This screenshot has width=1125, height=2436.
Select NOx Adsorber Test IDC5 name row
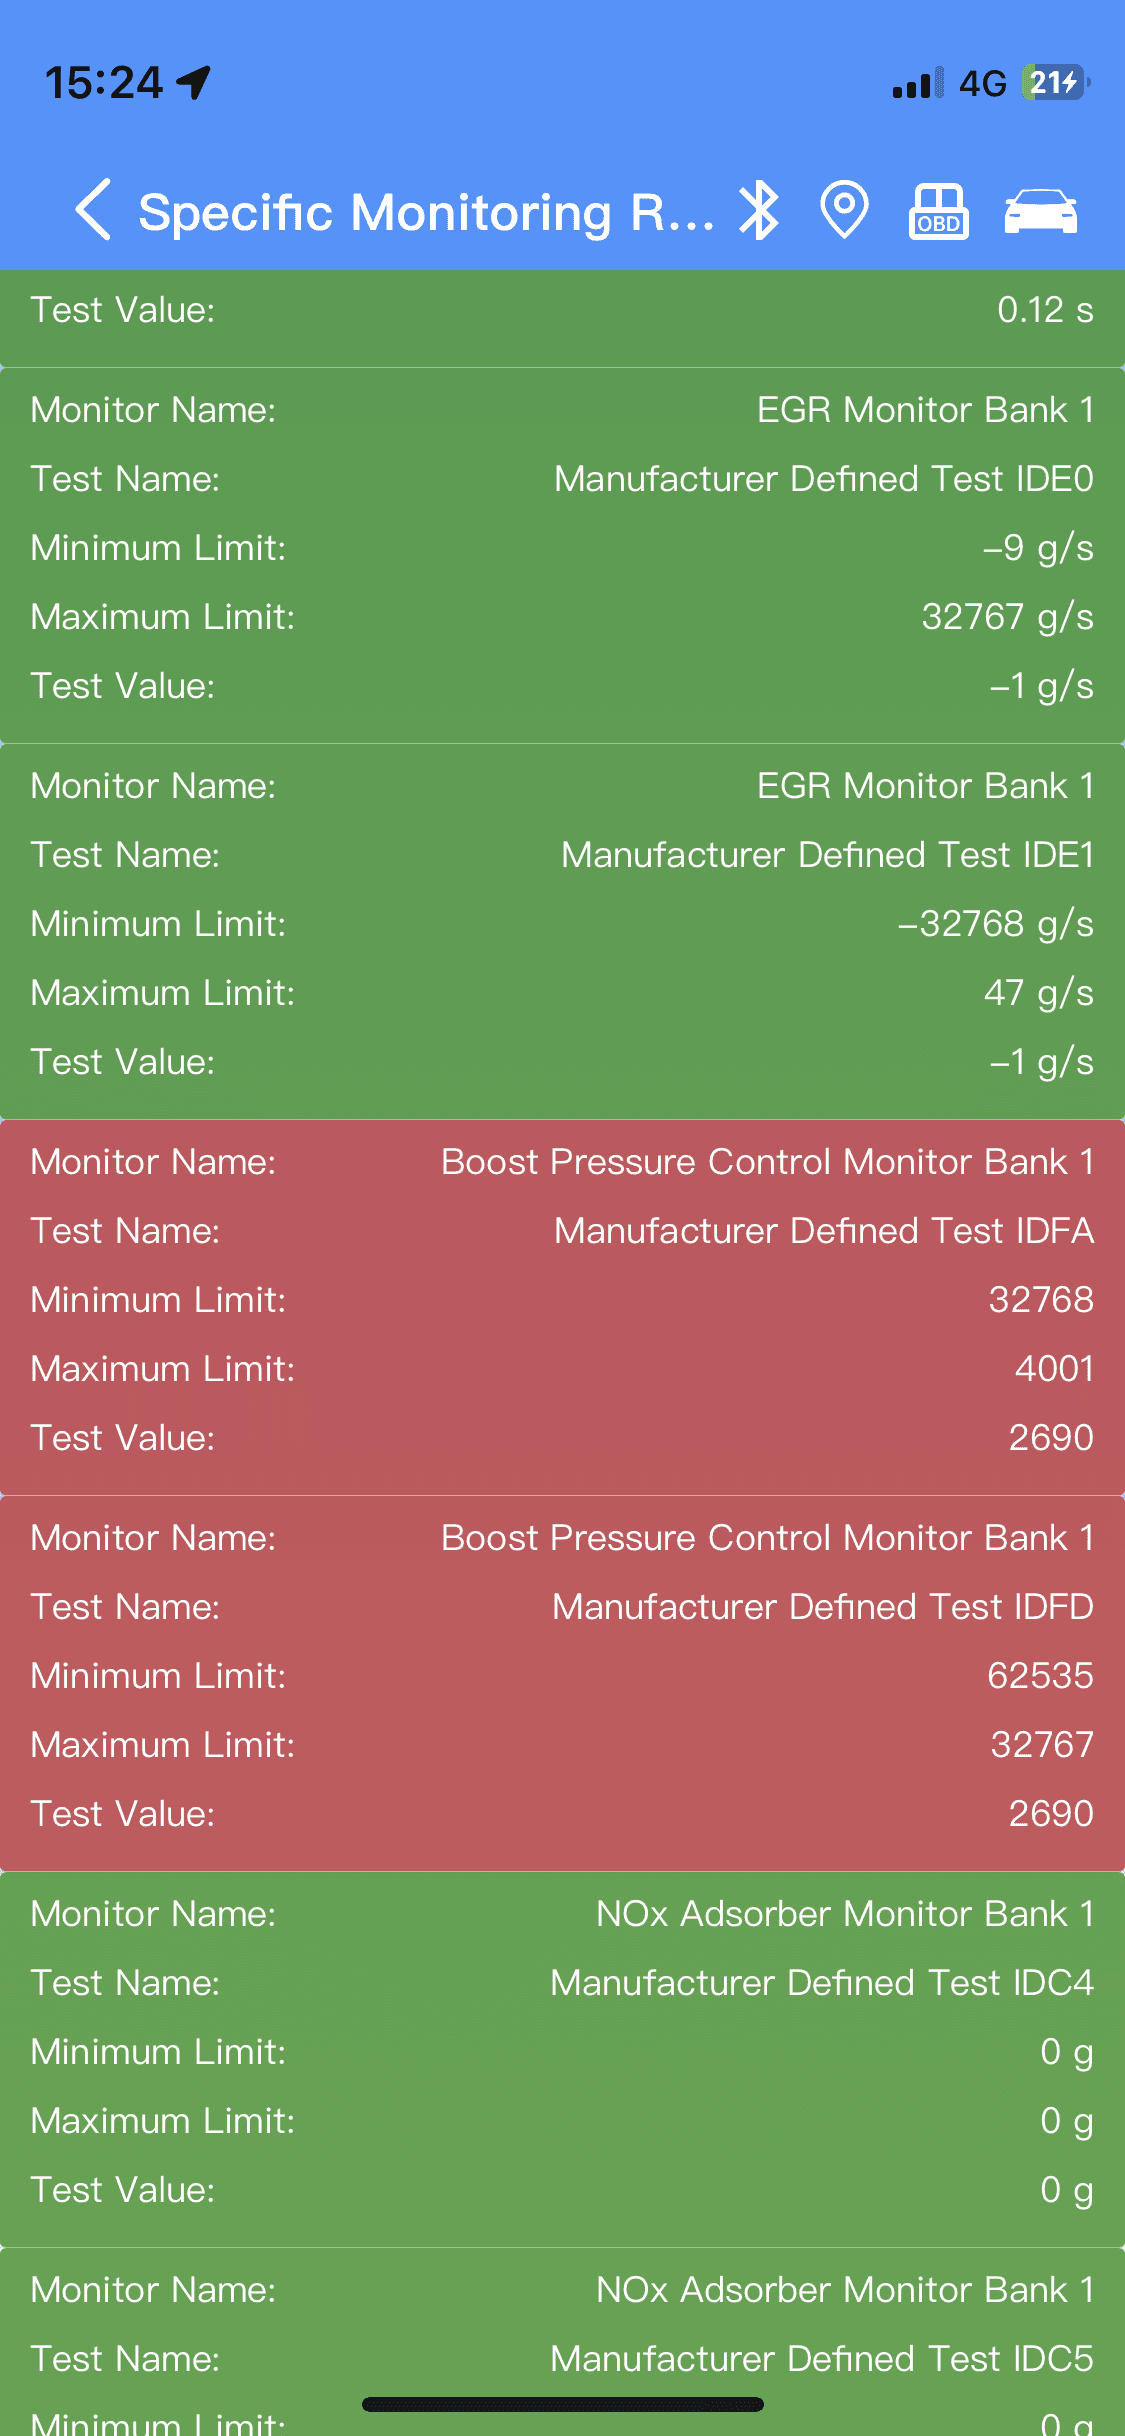[562, 2359]
